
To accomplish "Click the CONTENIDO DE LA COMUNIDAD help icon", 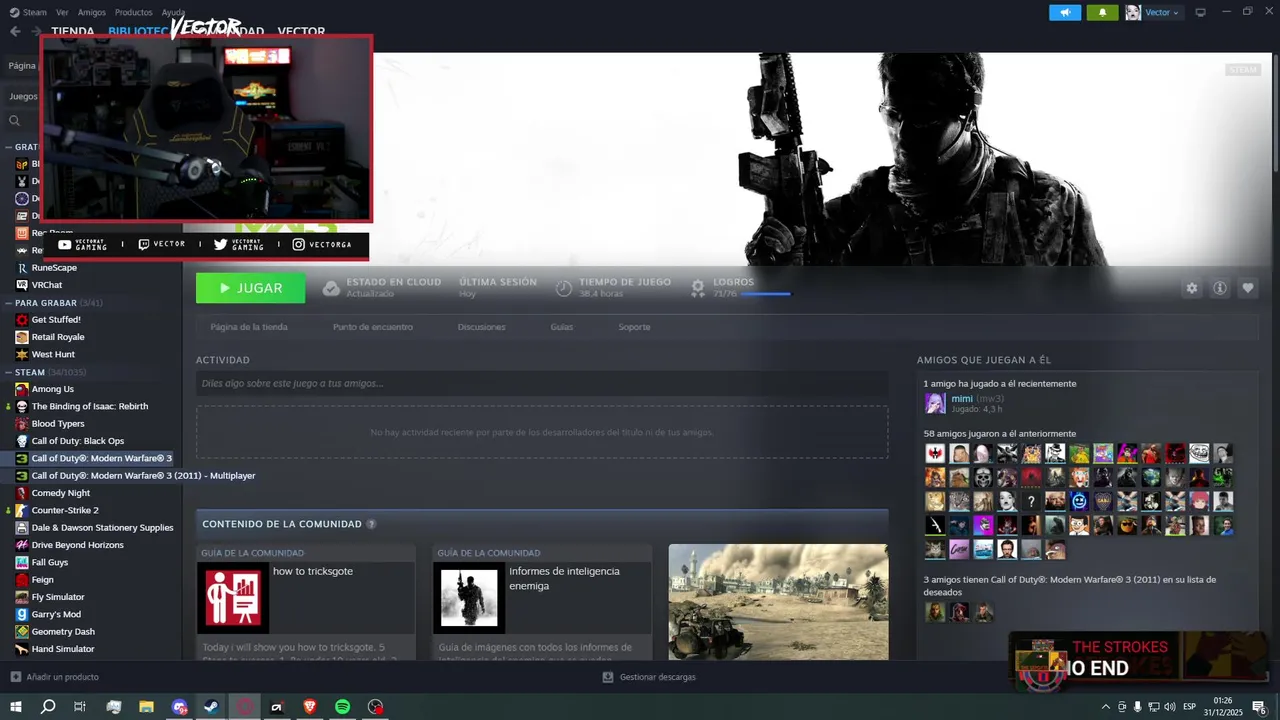I will point(371,524).
